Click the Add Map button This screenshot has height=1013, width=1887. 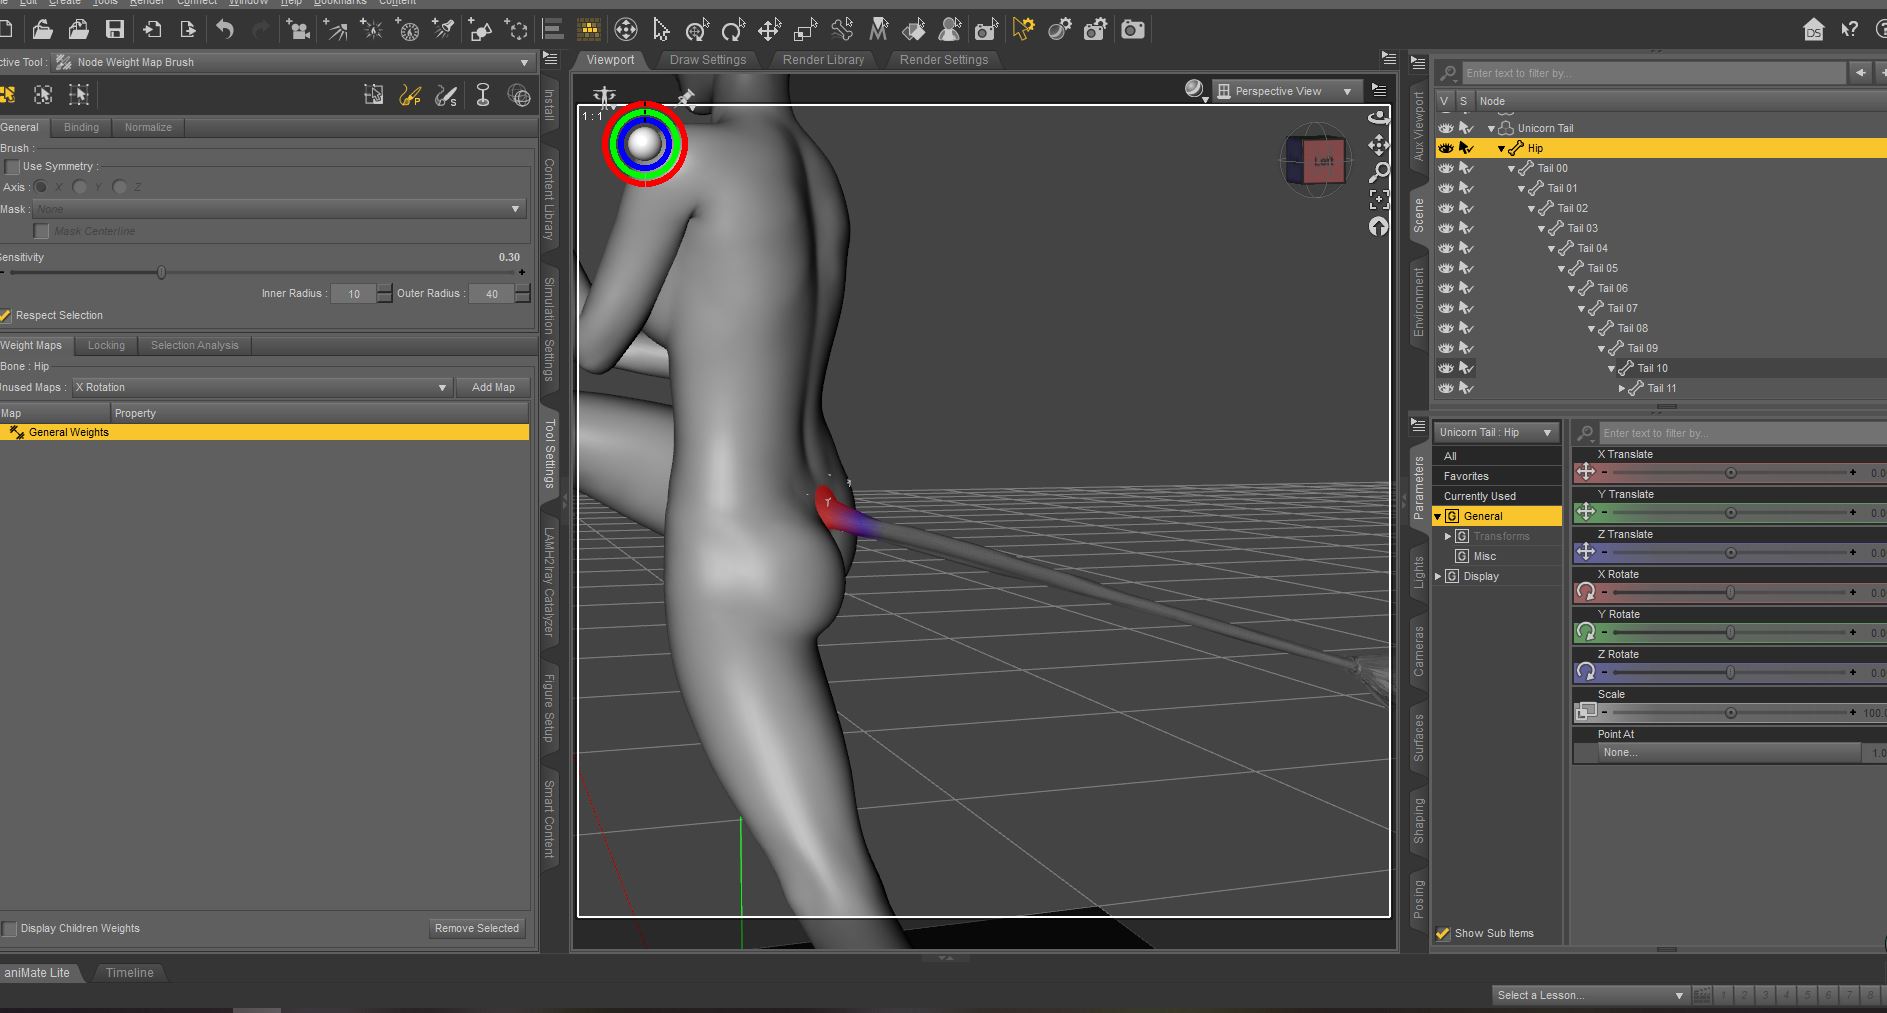click(x=493, y=388)
